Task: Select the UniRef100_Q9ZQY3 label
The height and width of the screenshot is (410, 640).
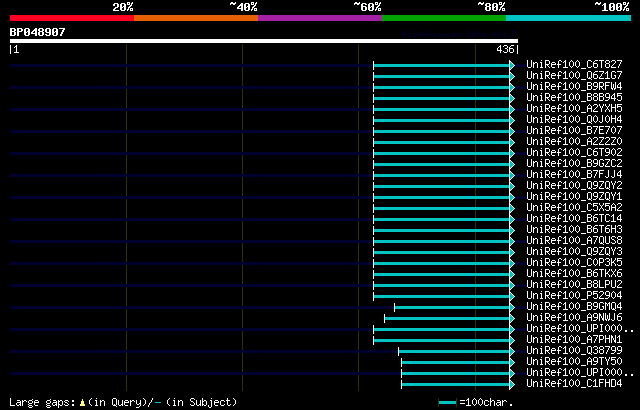Action: 574,251
